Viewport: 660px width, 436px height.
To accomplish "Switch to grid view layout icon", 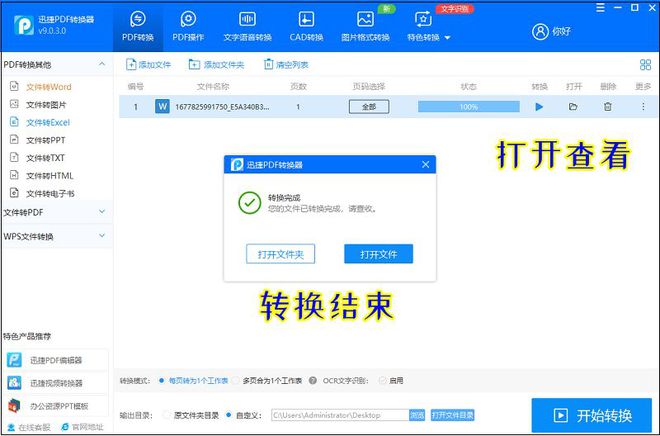I will (x=645, y=65).
